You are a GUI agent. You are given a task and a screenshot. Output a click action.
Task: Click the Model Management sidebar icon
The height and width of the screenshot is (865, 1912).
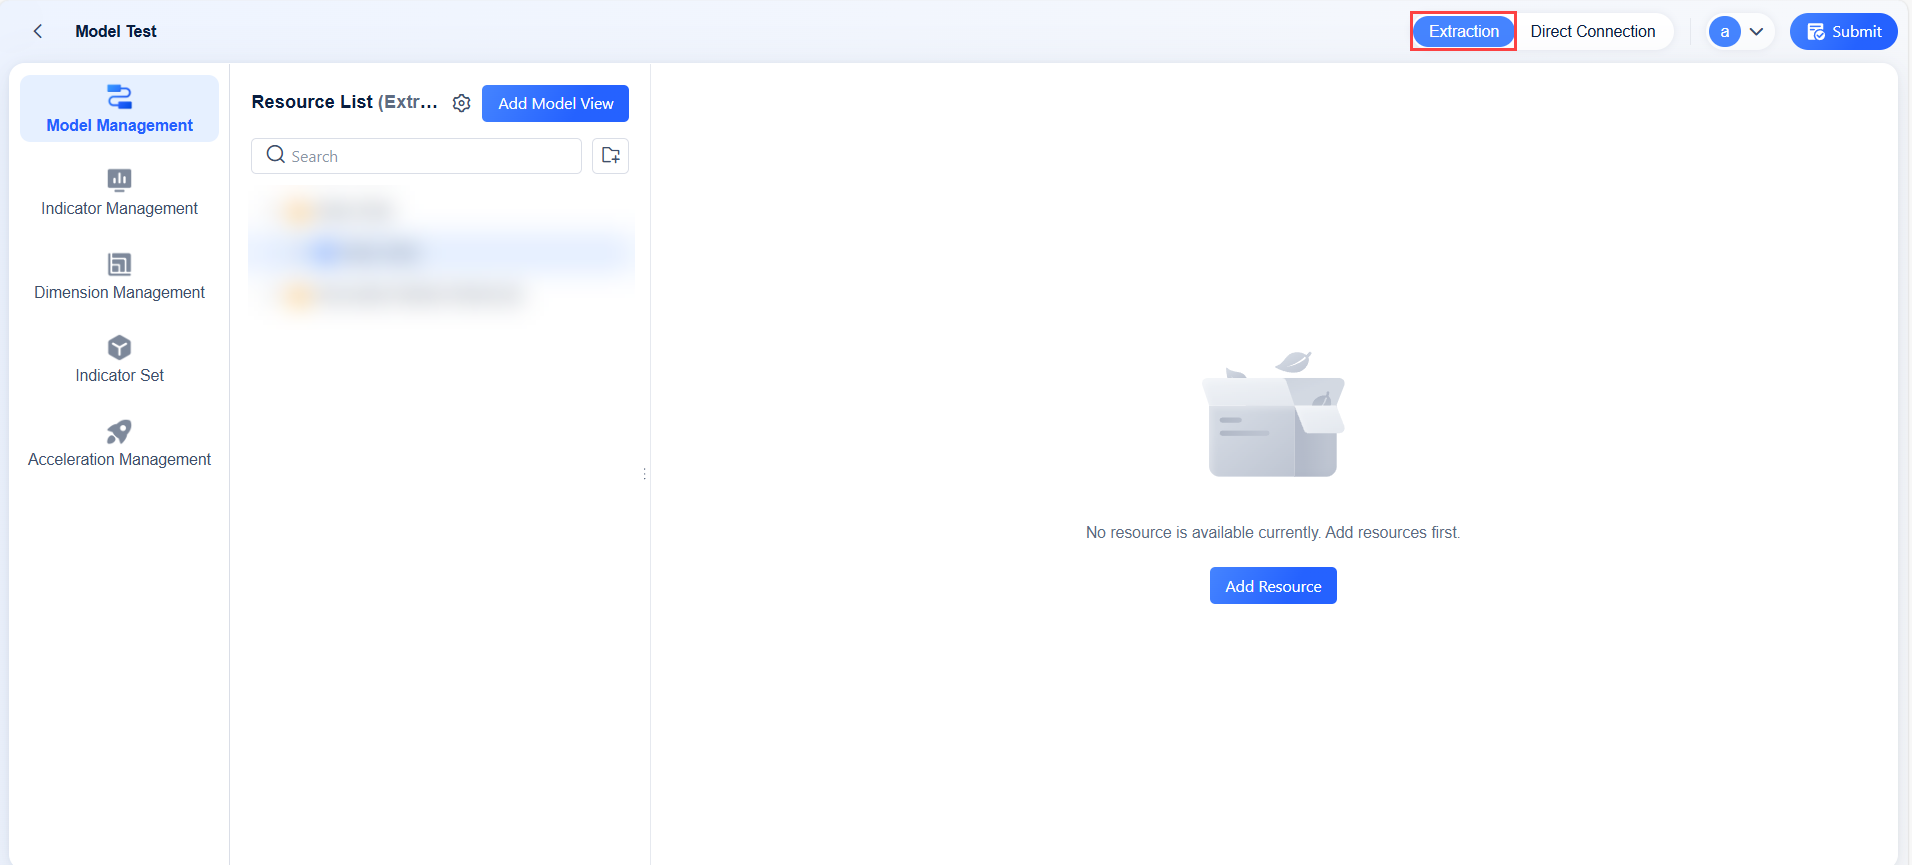120,97
